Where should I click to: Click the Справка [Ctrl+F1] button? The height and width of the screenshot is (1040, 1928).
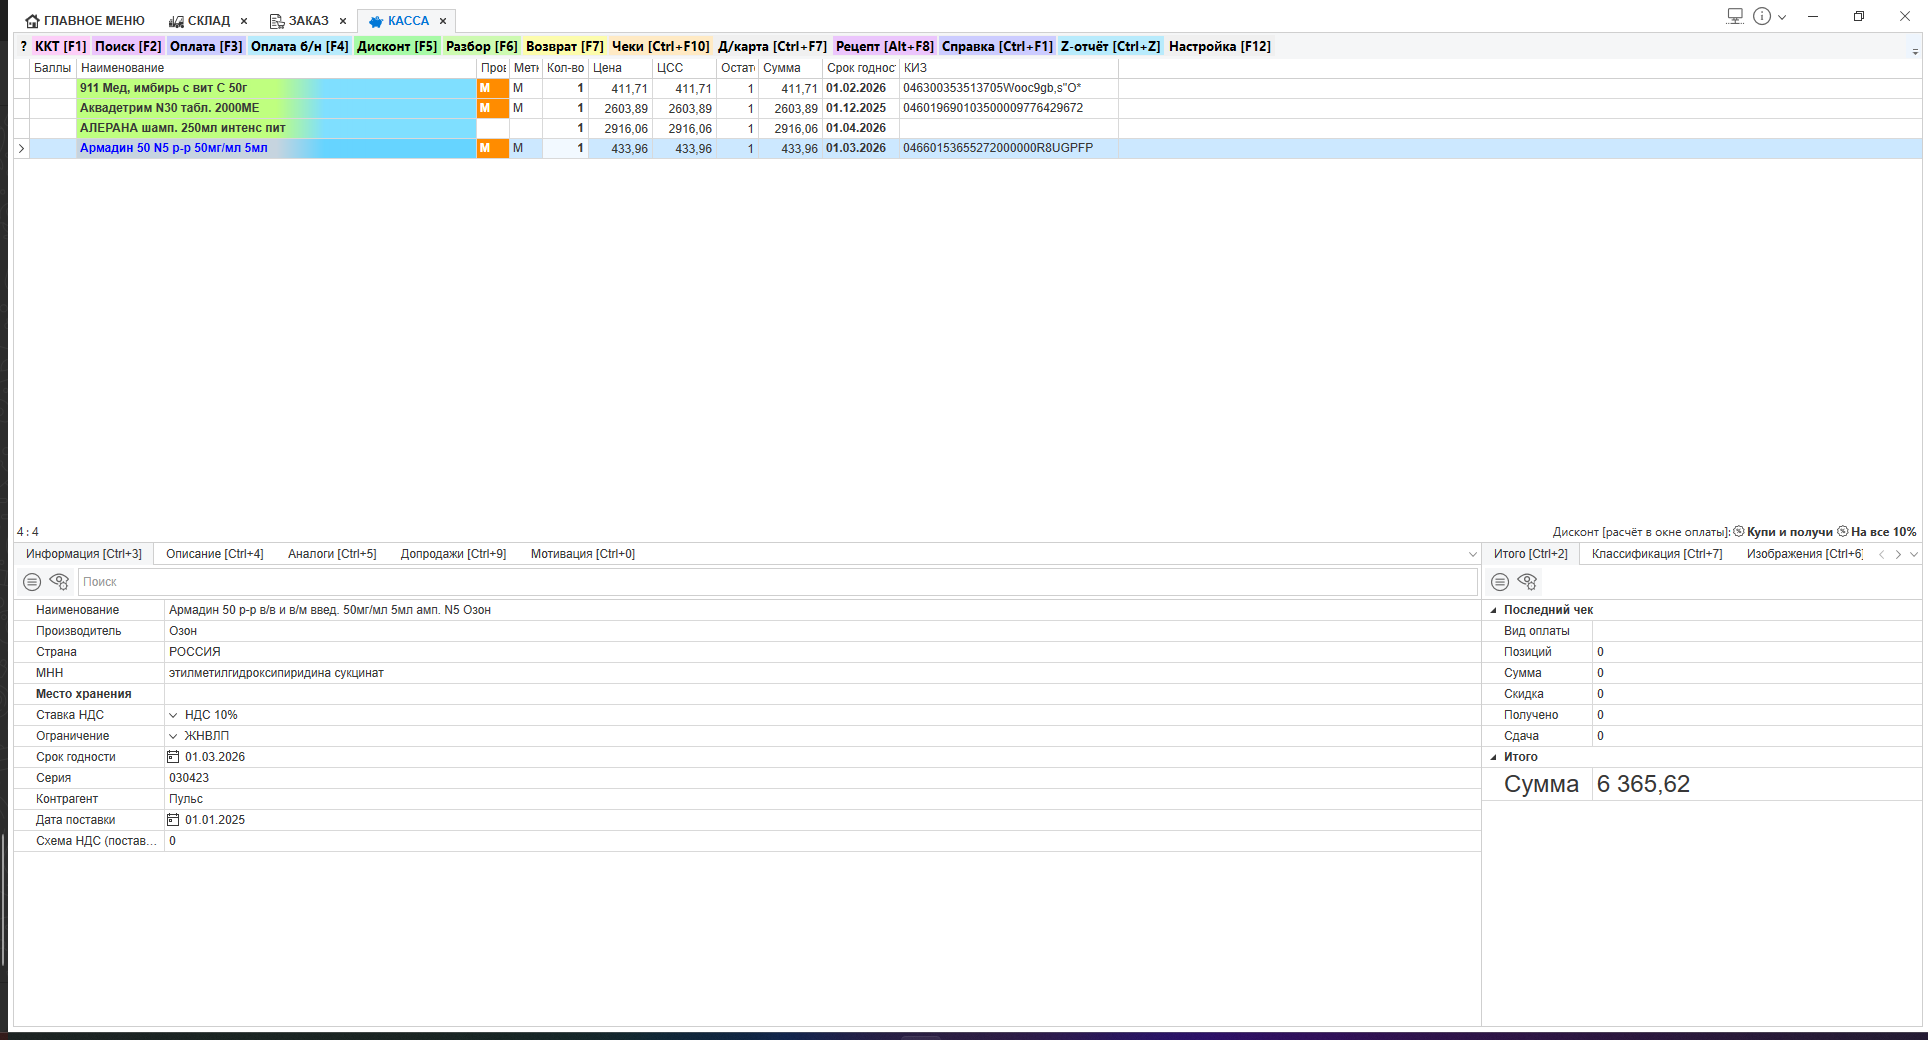tap(997, 47)
